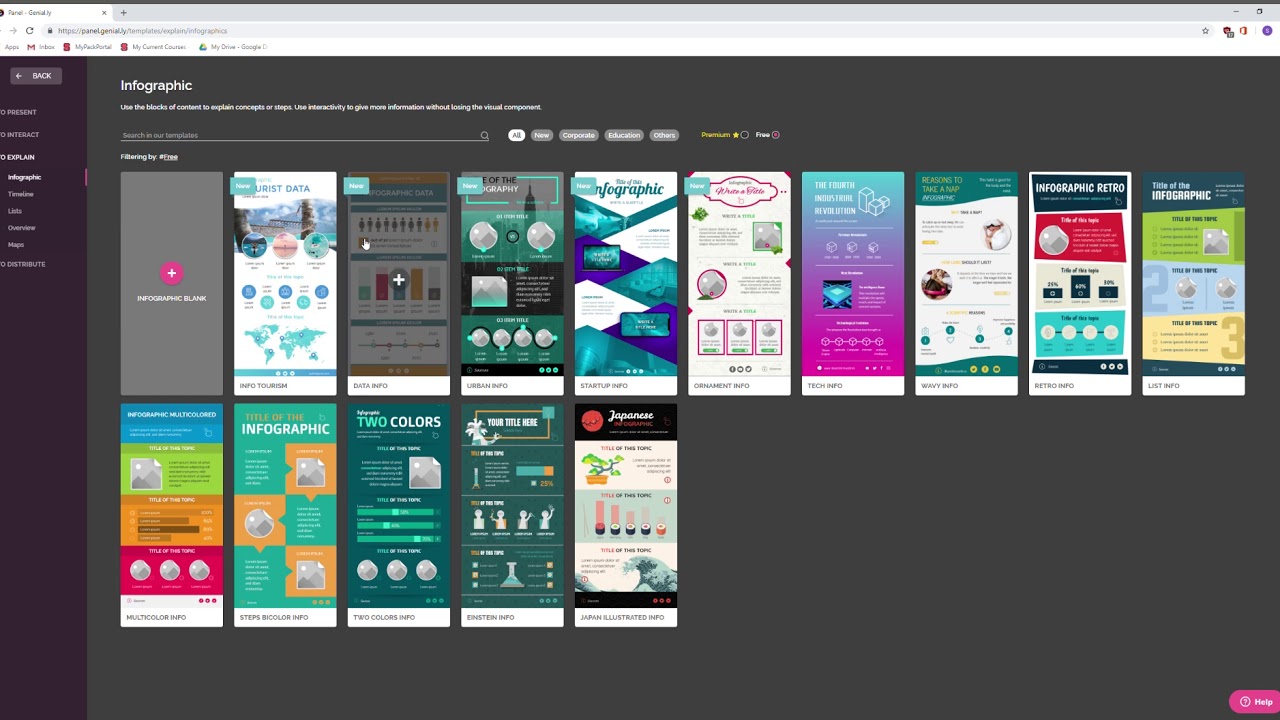Click the search magnifier icon in templates
Image resolution: width=1280 pixels, height=720 pixels.
485,136
